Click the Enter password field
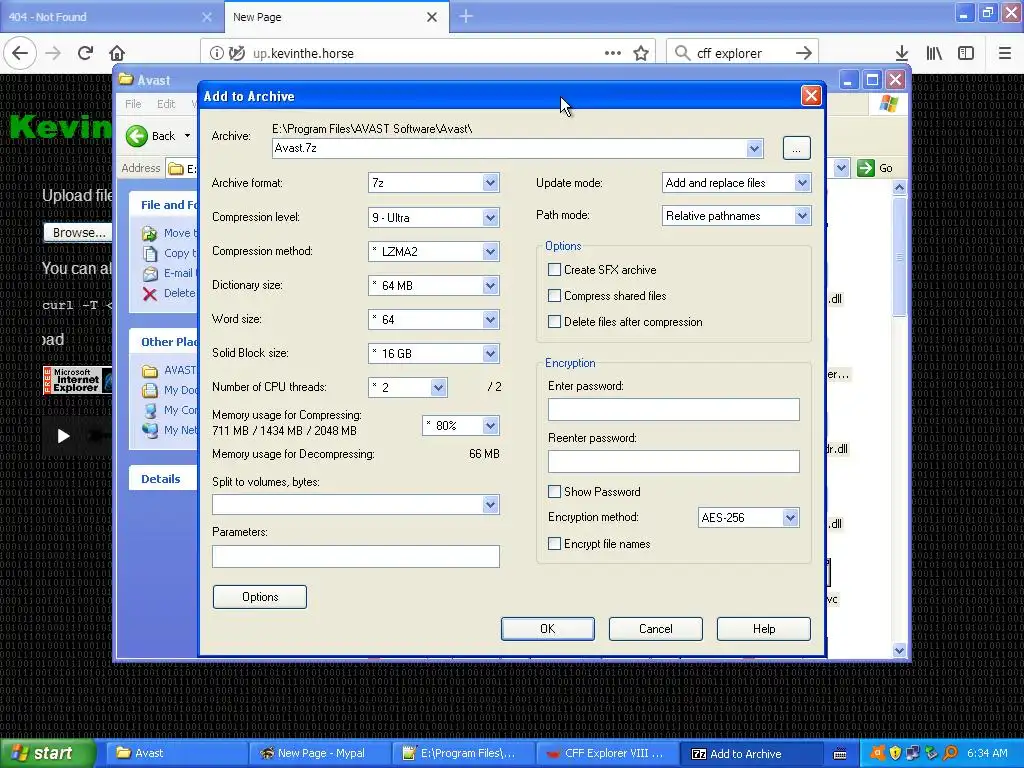This screenshot has height=768, width=1024. (x=673, y=409)
